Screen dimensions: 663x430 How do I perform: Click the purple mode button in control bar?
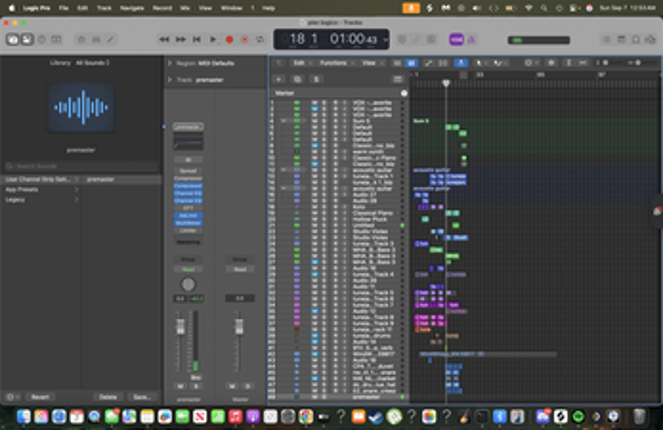point(456,39)
